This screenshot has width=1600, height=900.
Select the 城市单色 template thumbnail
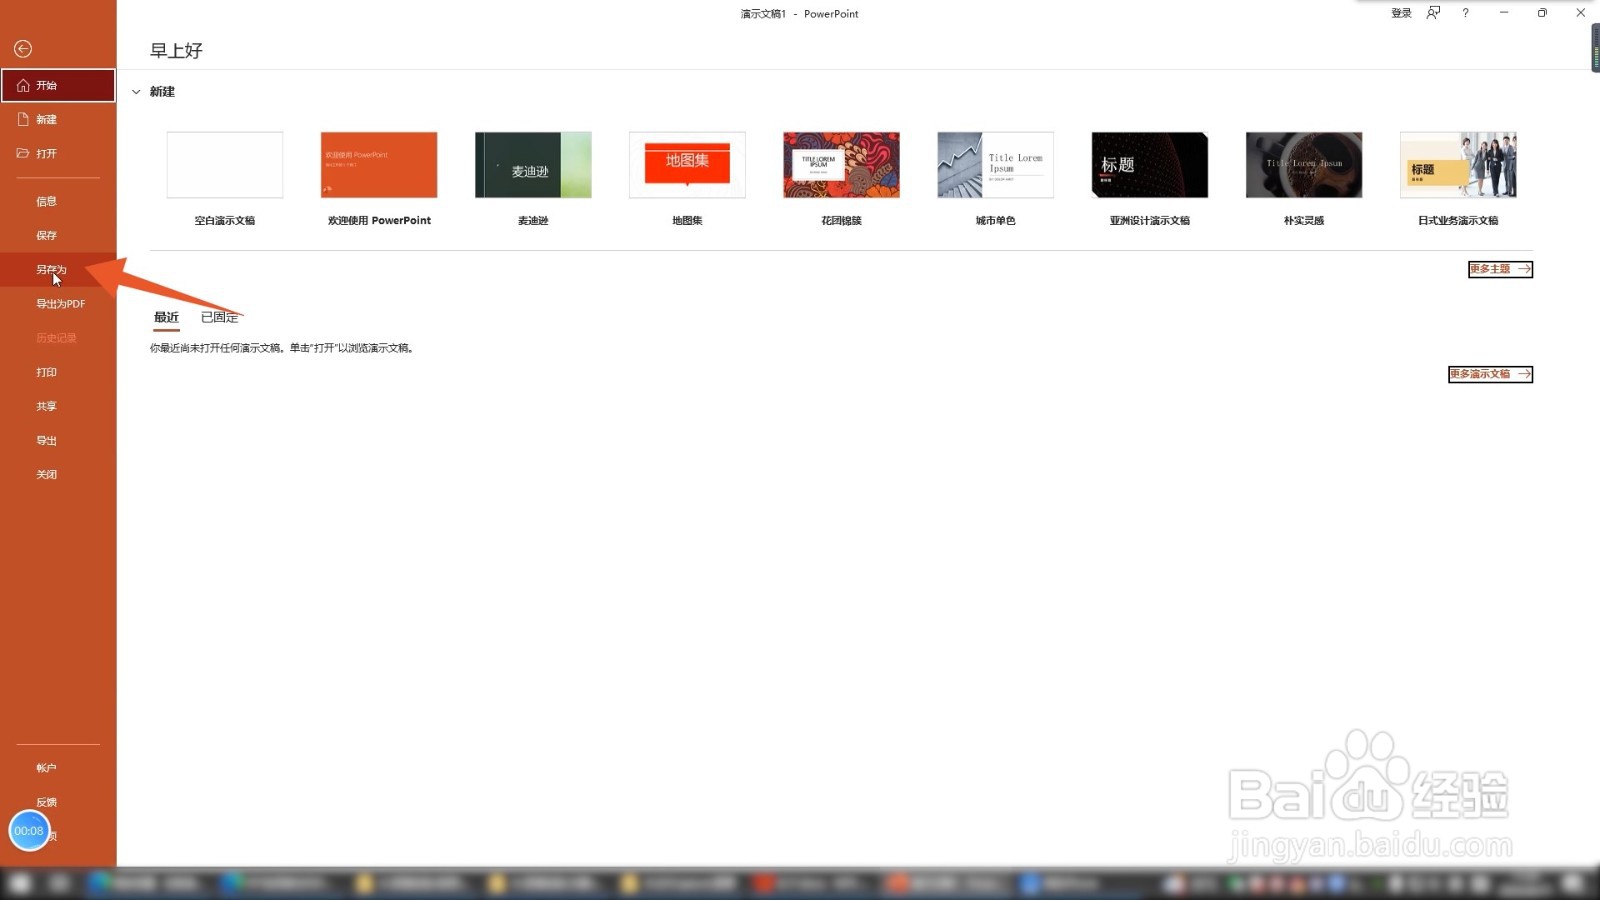click(x=995, y=165)
